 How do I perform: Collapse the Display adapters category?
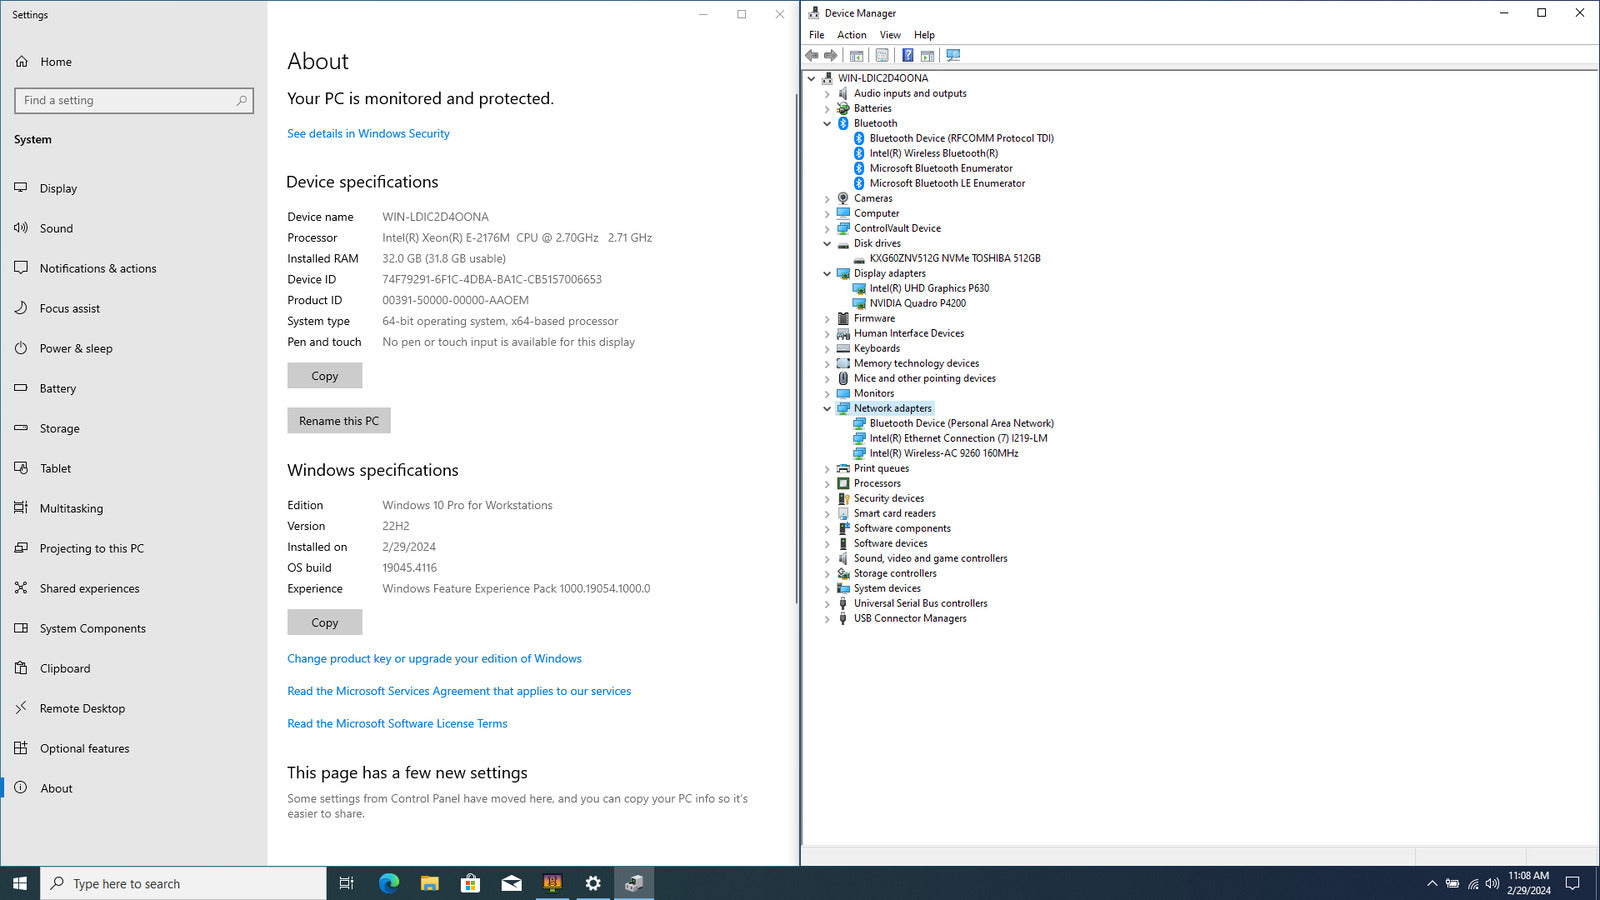coord(827,273)
